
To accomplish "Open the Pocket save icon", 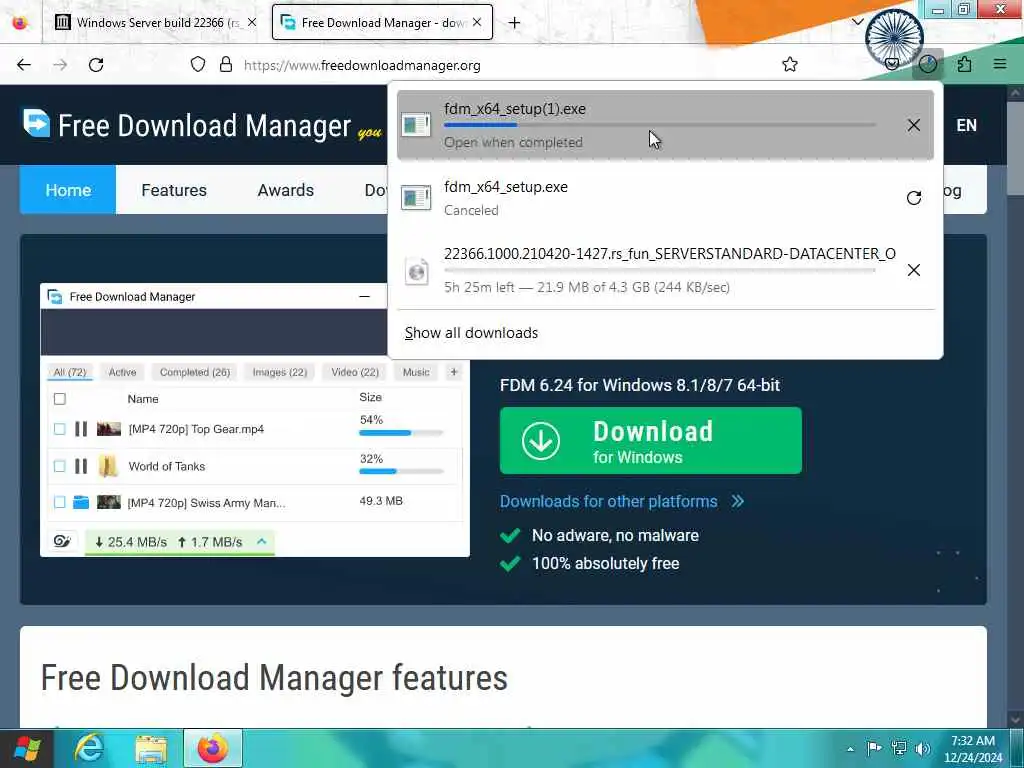I will 891,64.
